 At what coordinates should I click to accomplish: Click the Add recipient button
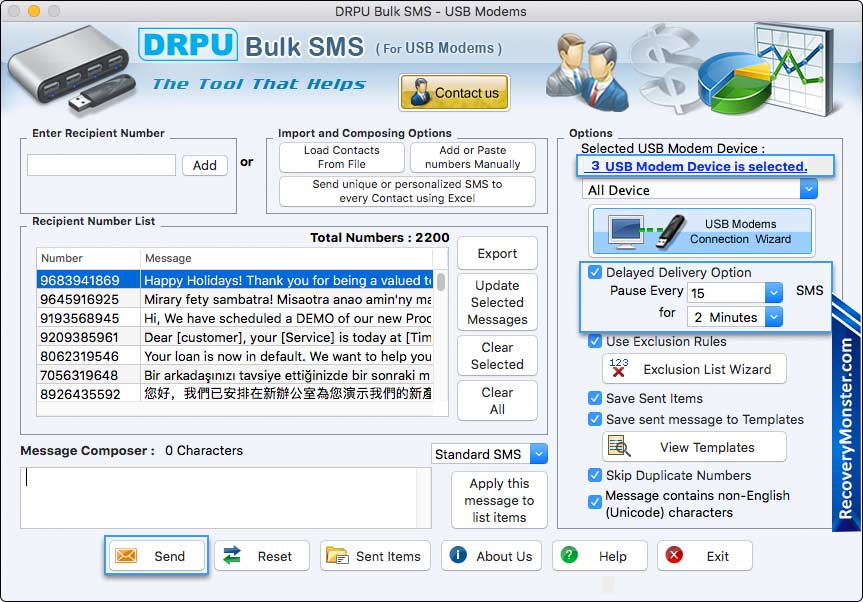point(205,165)
